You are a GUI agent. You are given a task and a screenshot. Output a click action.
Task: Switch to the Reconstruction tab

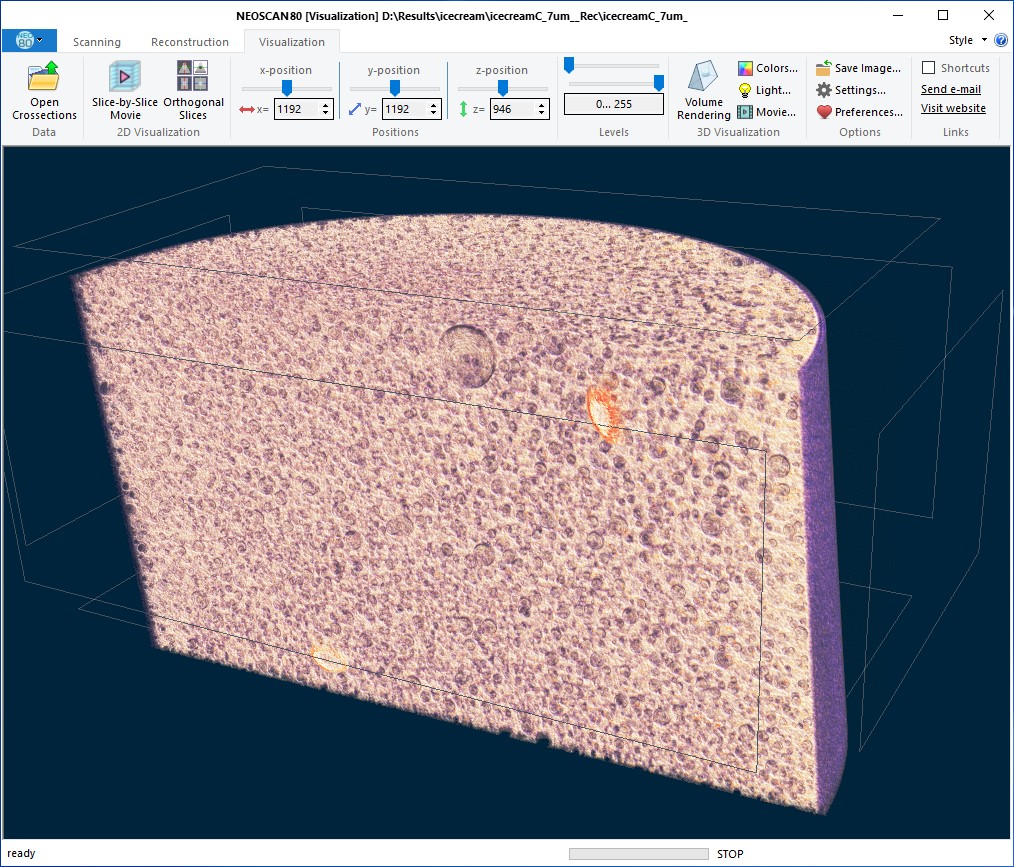[190, 42]
